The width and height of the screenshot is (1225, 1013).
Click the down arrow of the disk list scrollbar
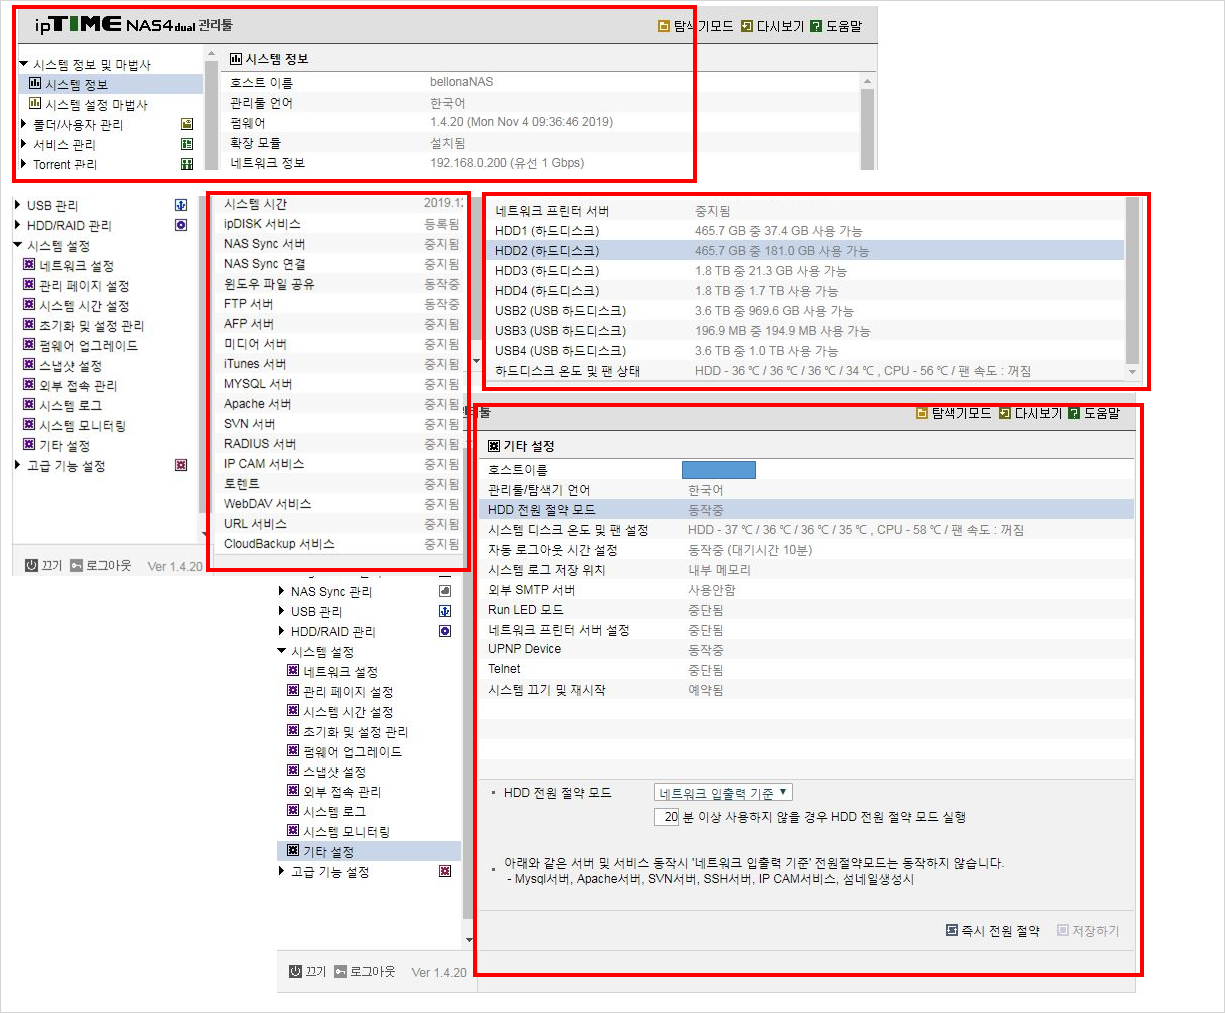1132,372
